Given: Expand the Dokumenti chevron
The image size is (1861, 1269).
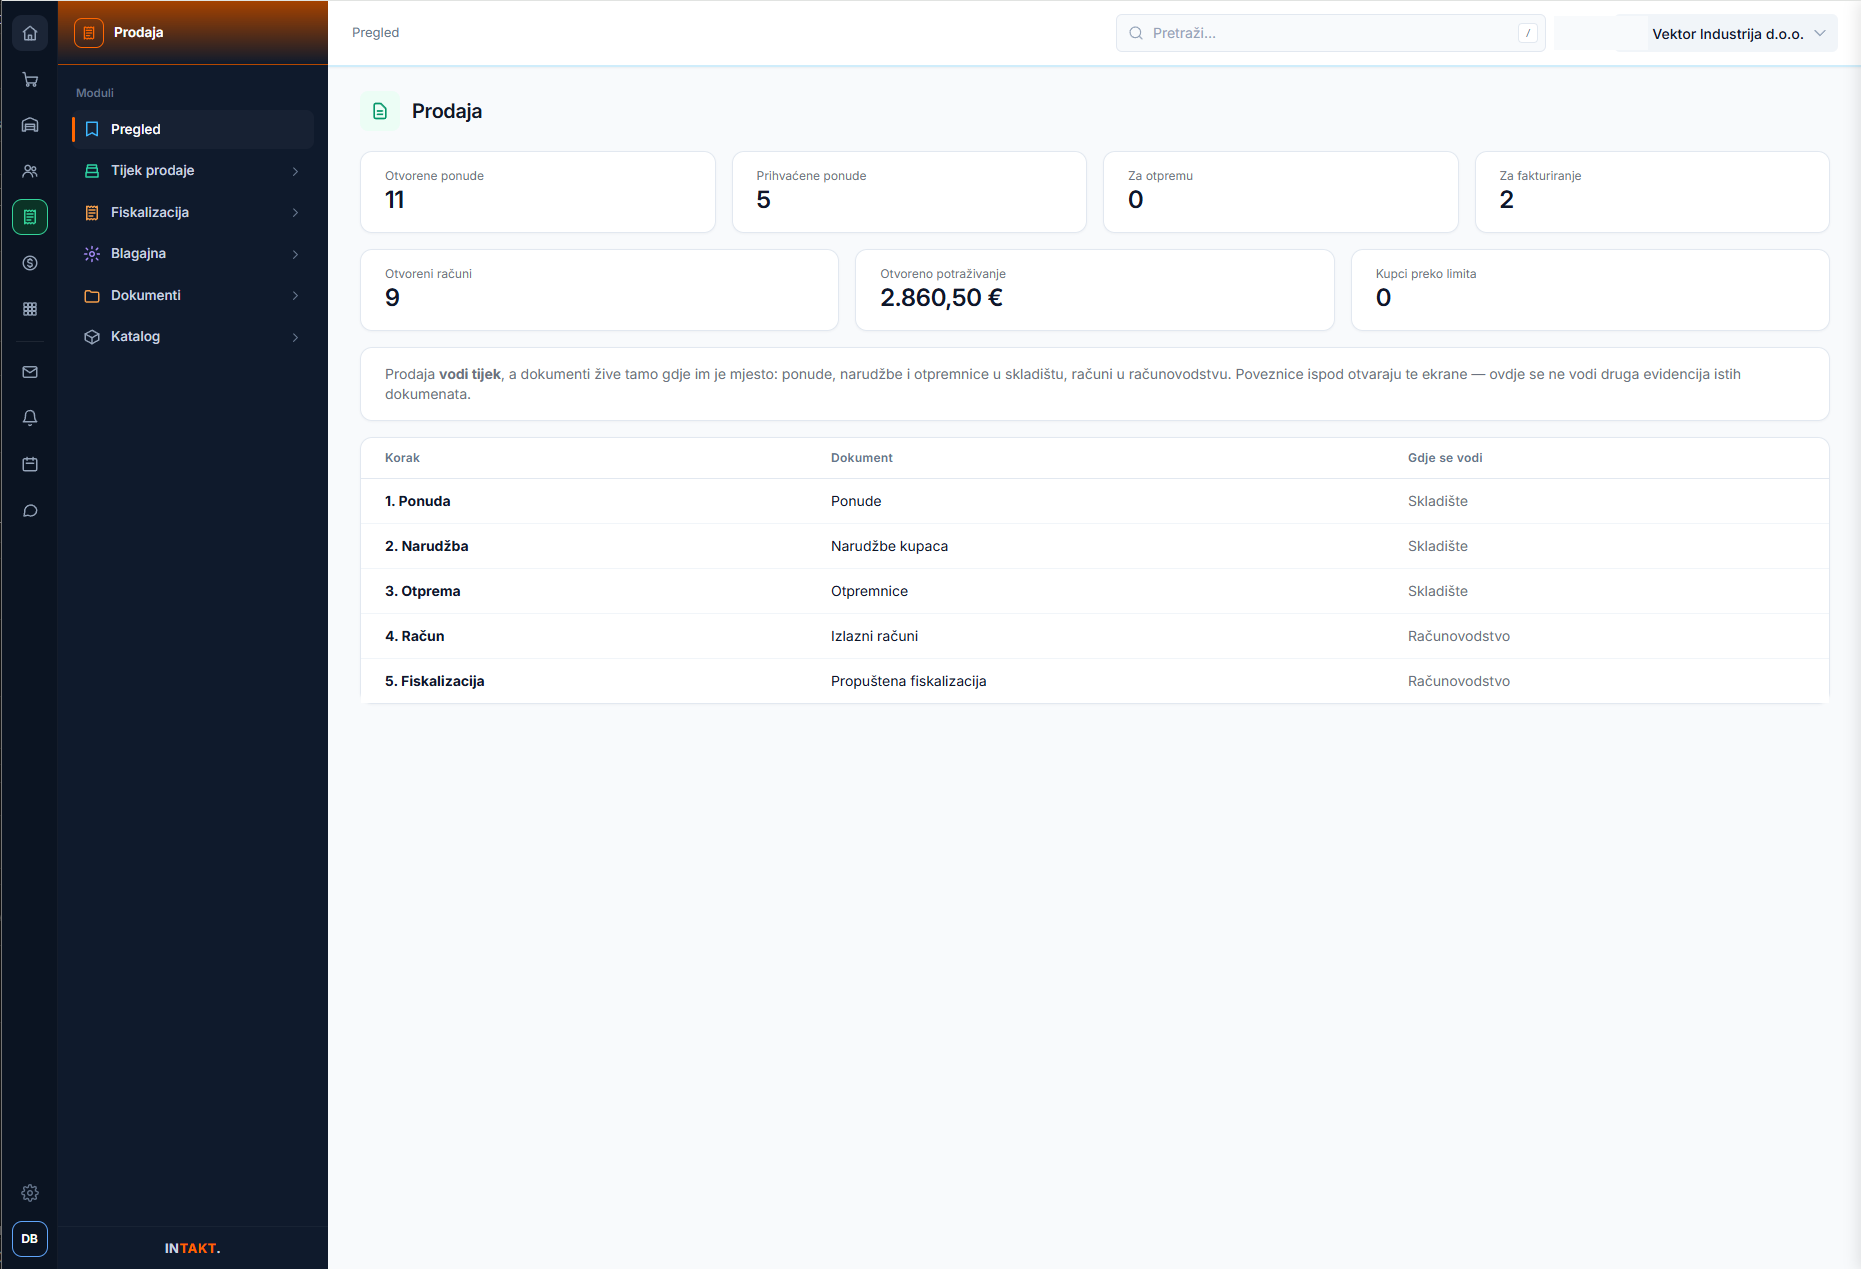Looking at the screenshot, I should (295, 295).
